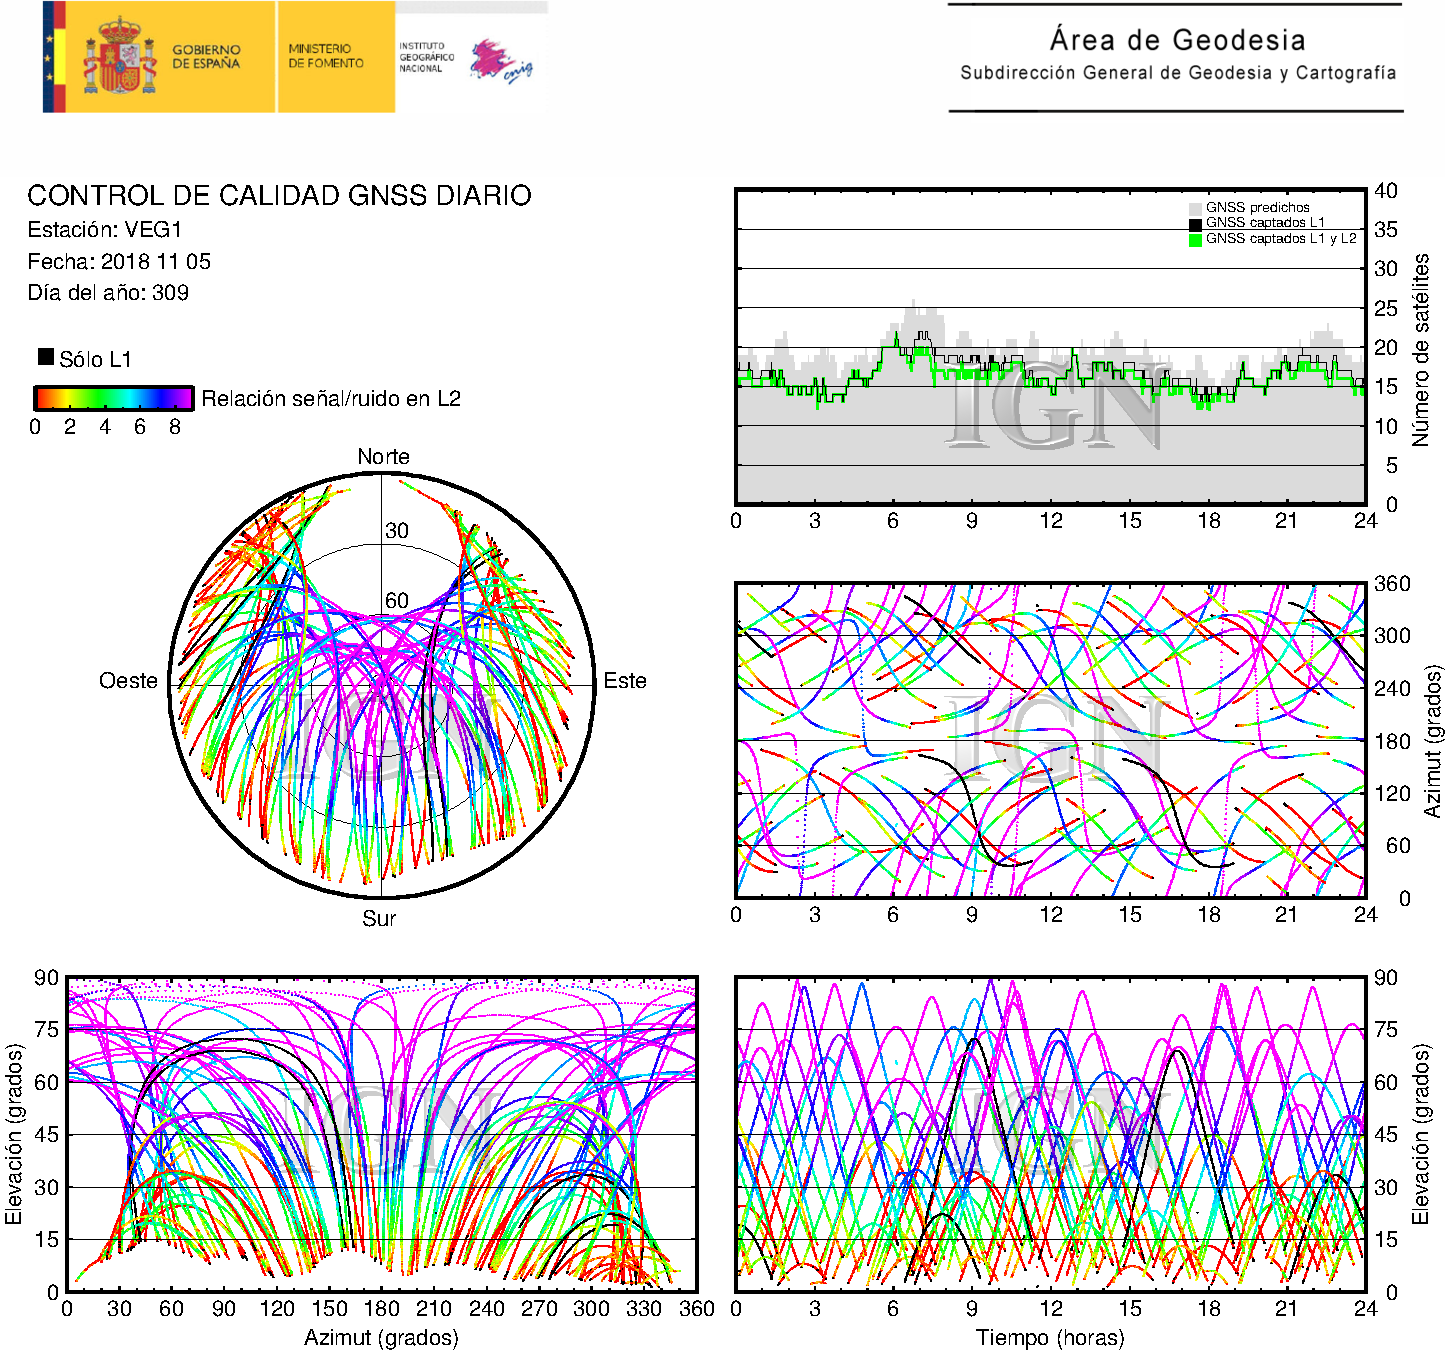Screen dimensions: 1445x1350
Task: Click the Tiempo (horas) axis label
Action: tap(1050, 1338)
